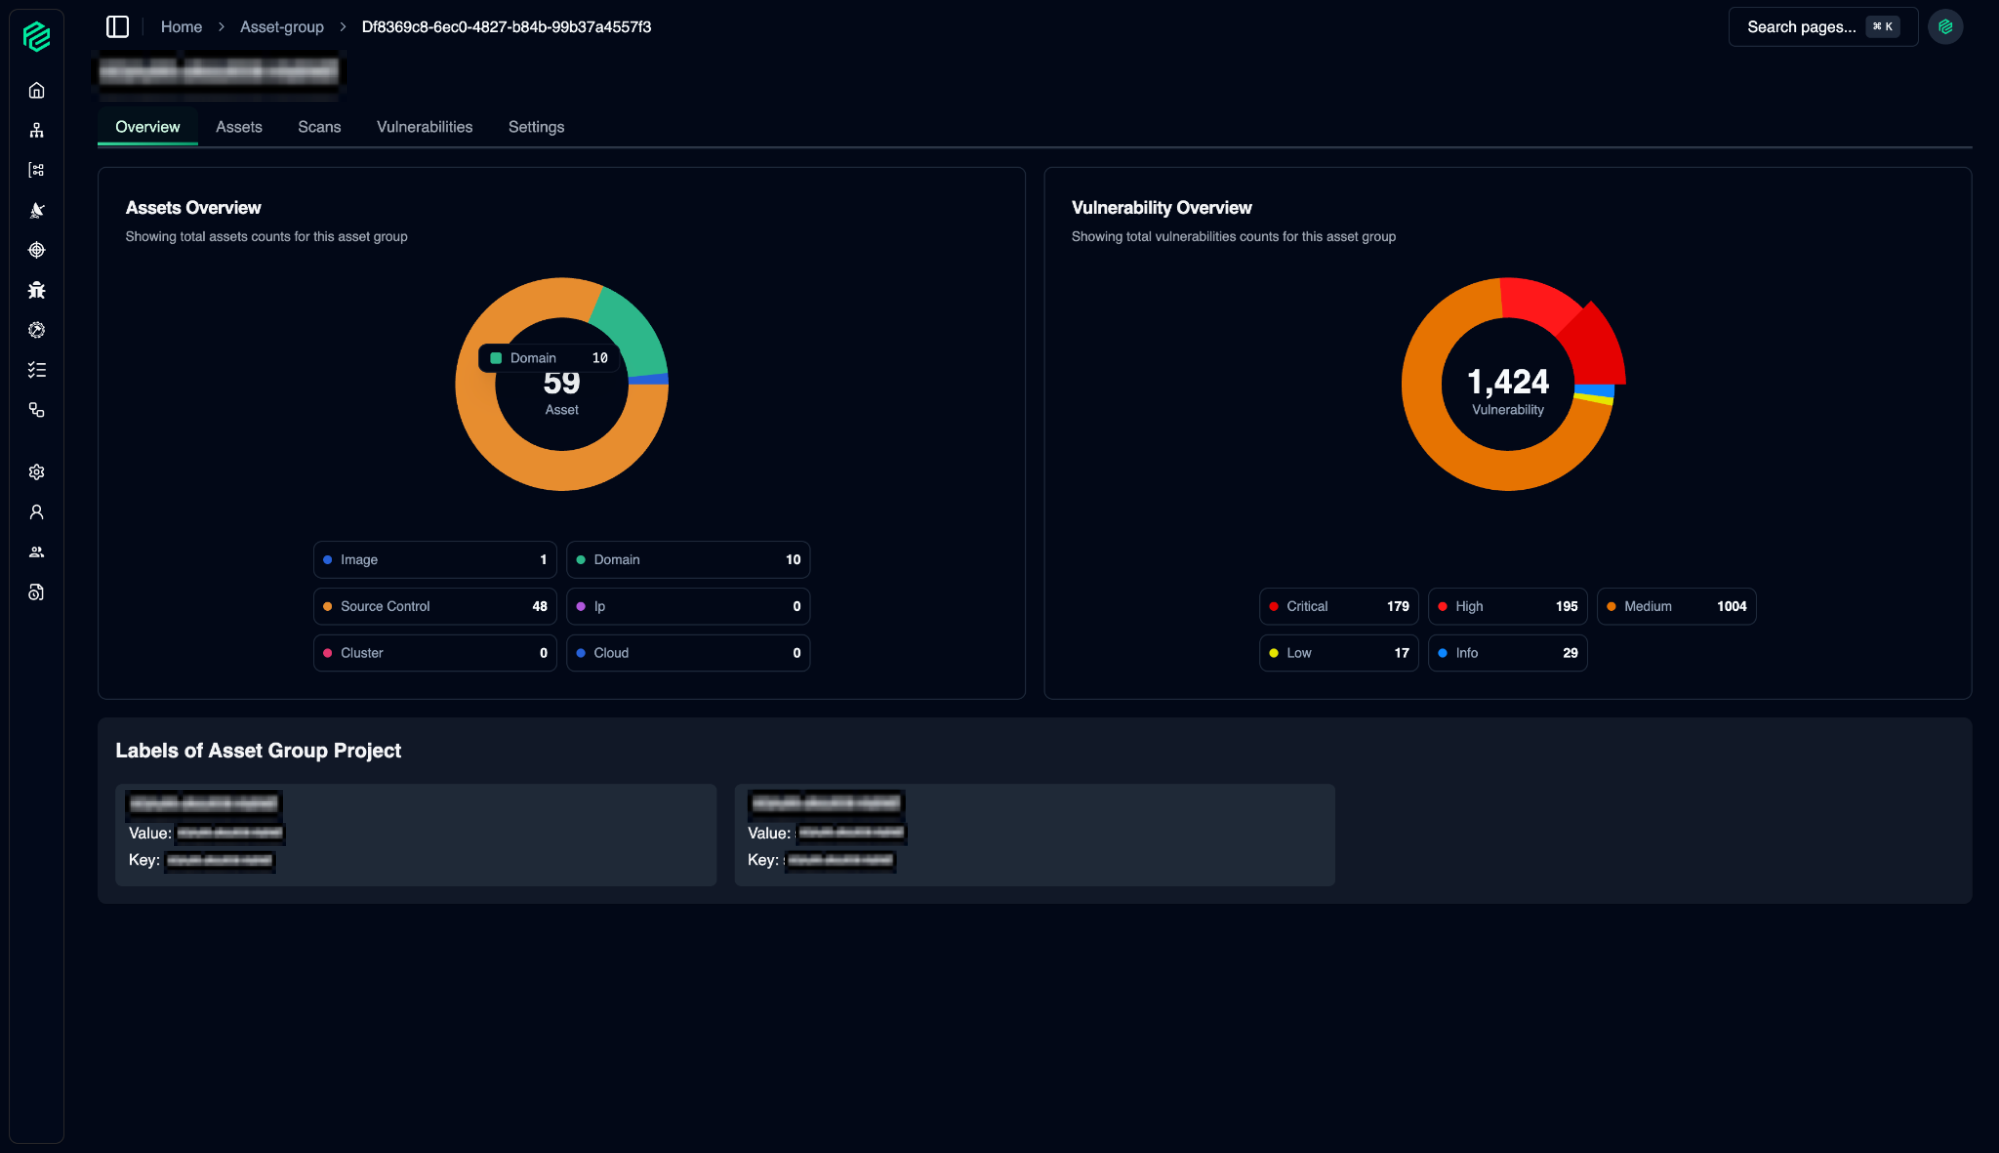Open the users group sidebar icon
The image size is (1999, 1153).
pyautogui.click(x=37, y=552)
